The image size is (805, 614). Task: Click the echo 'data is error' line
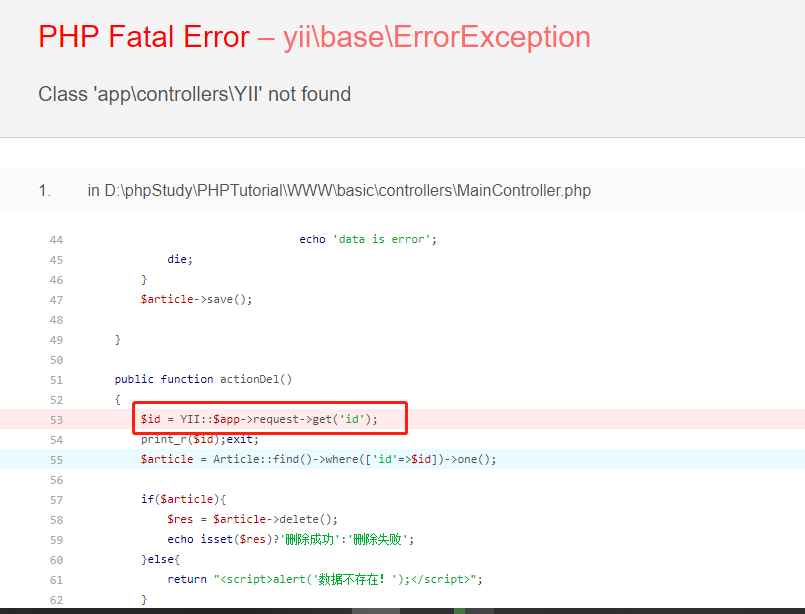coord(368,239)
